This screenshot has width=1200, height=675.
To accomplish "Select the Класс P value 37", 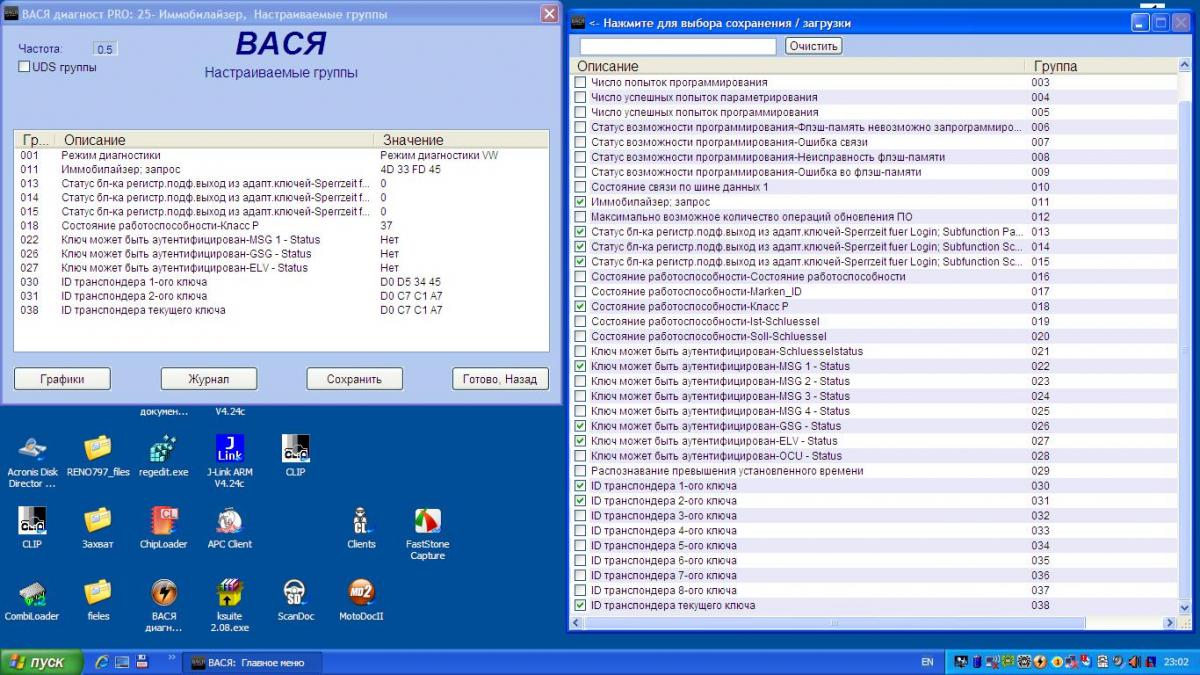I will pyautogui.click(x=386, y=225).
